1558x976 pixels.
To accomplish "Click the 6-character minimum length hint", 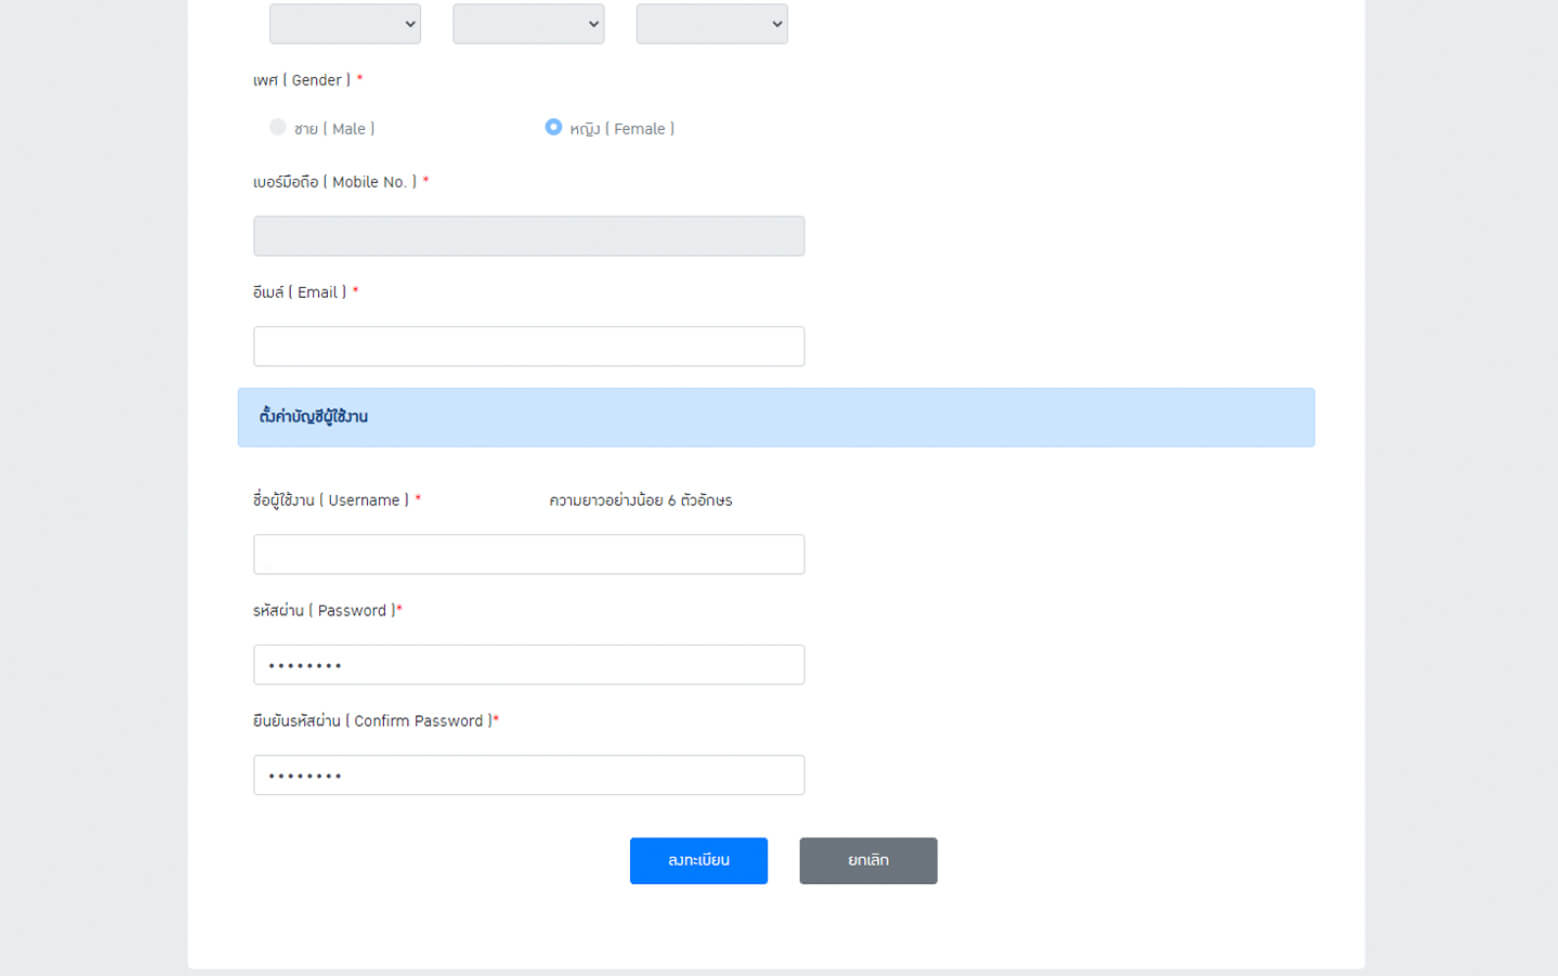I will click(640, 500).
